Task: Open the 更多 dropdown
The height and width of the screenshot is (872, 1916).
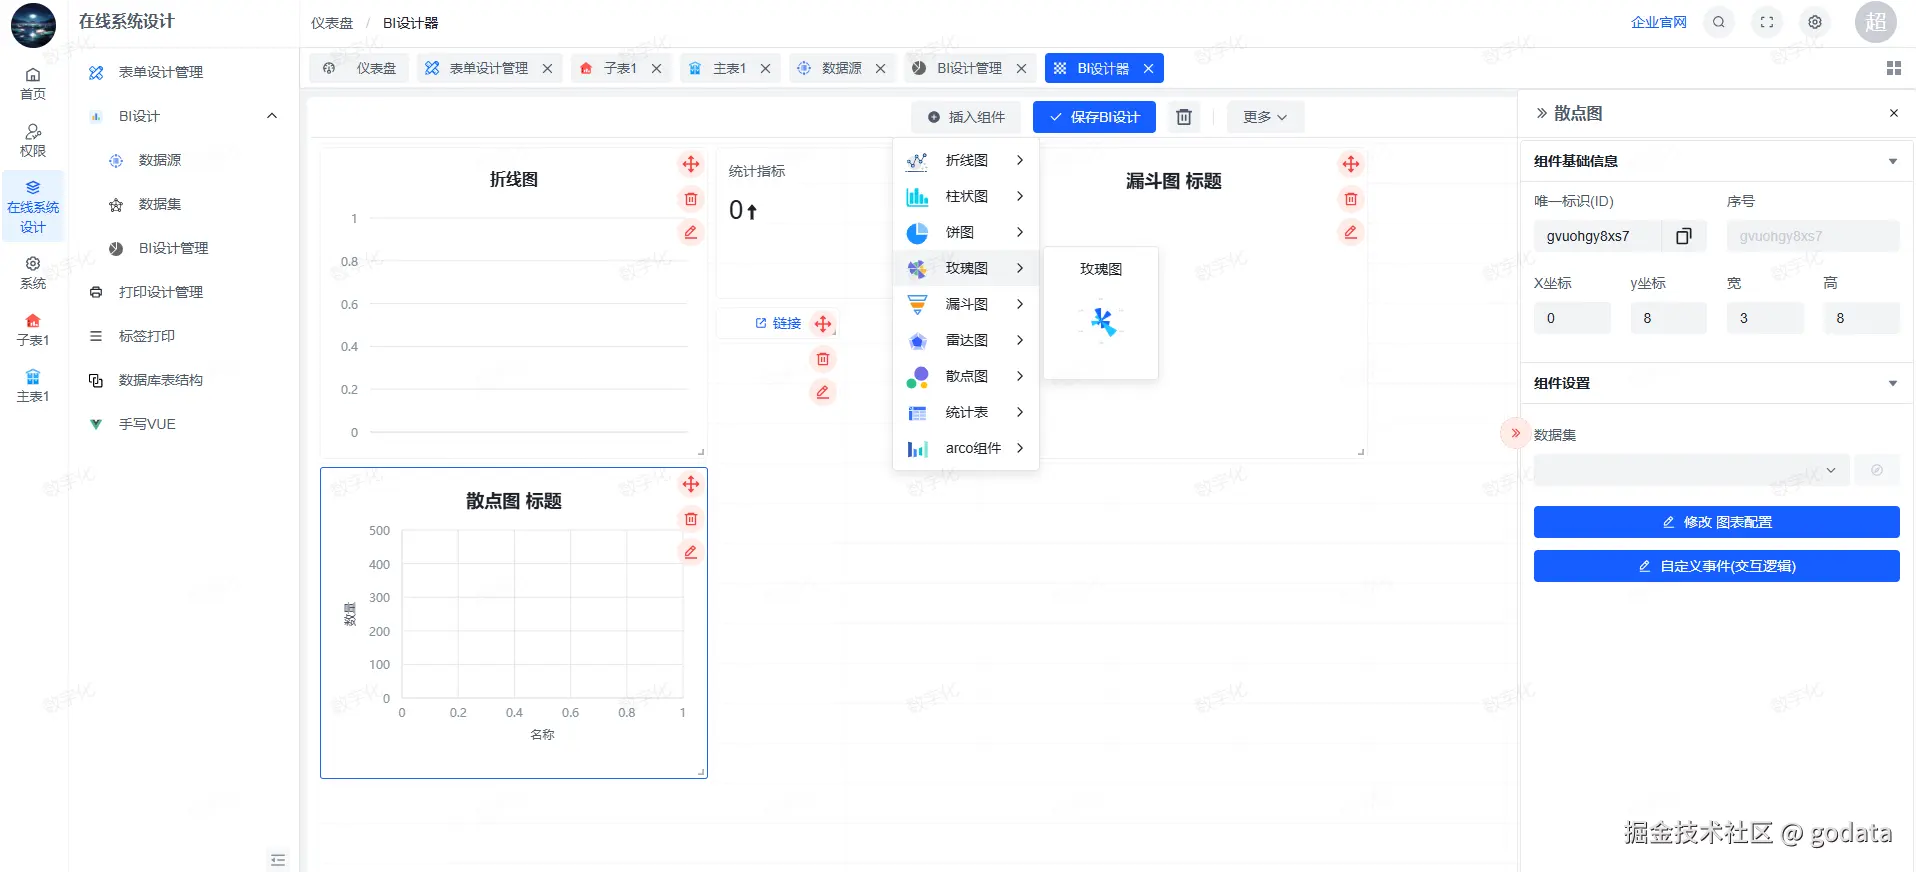Action: click(x=1265, y=117)
